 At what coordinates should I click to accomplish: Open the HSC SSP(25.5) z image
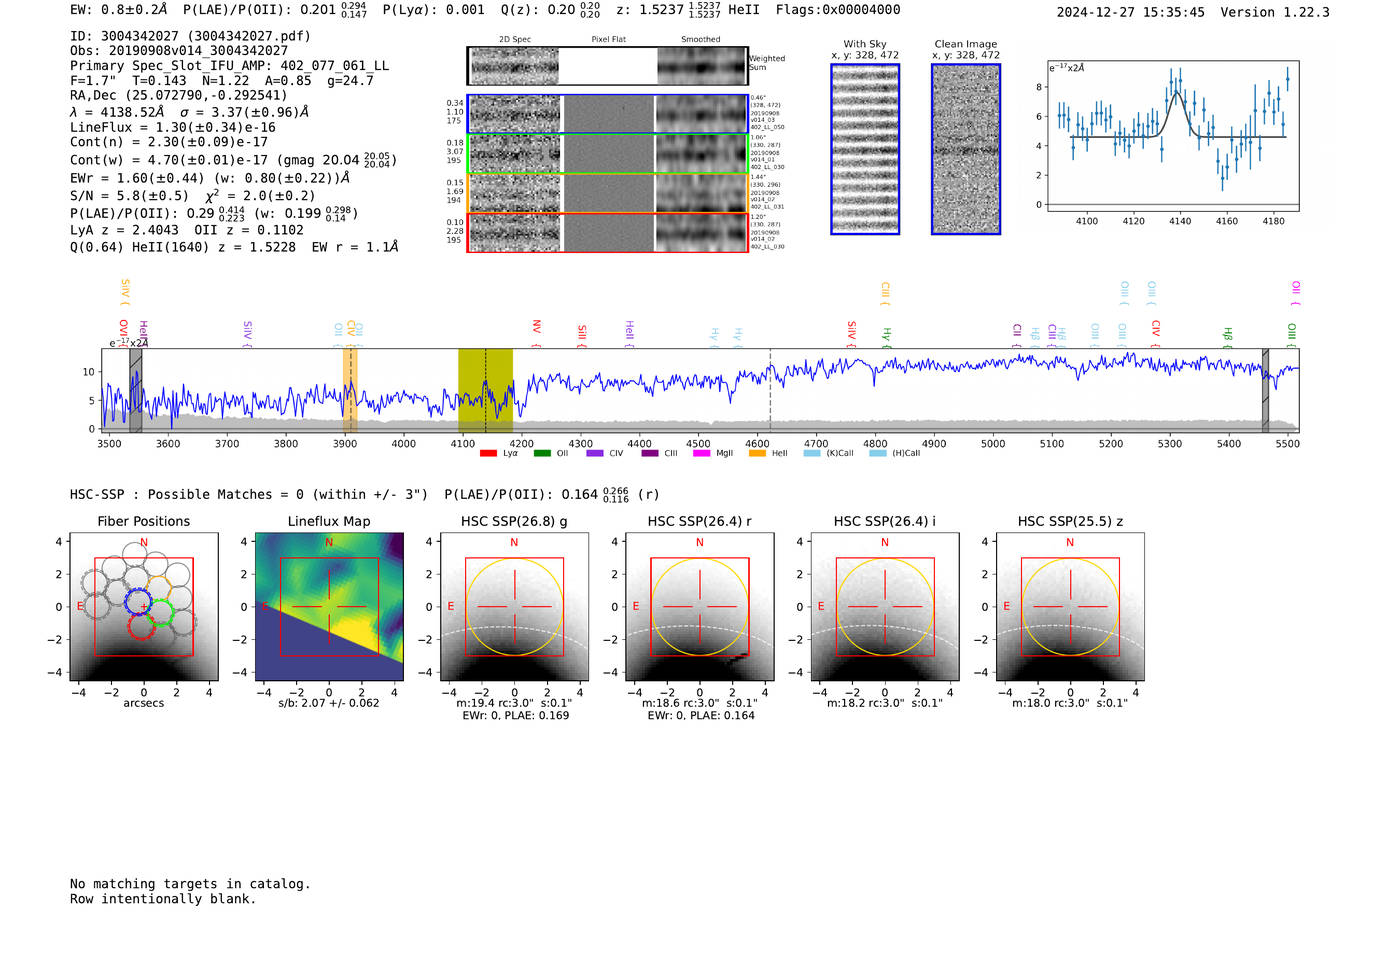coord(1070,607)
